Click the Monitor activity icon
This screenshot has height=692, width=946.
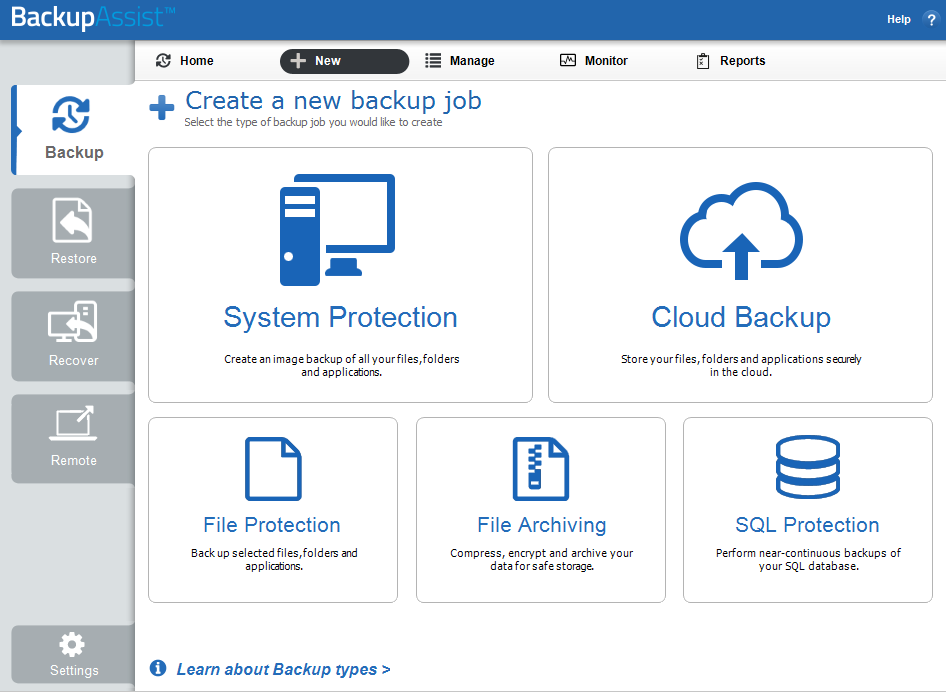coord(568,60)
